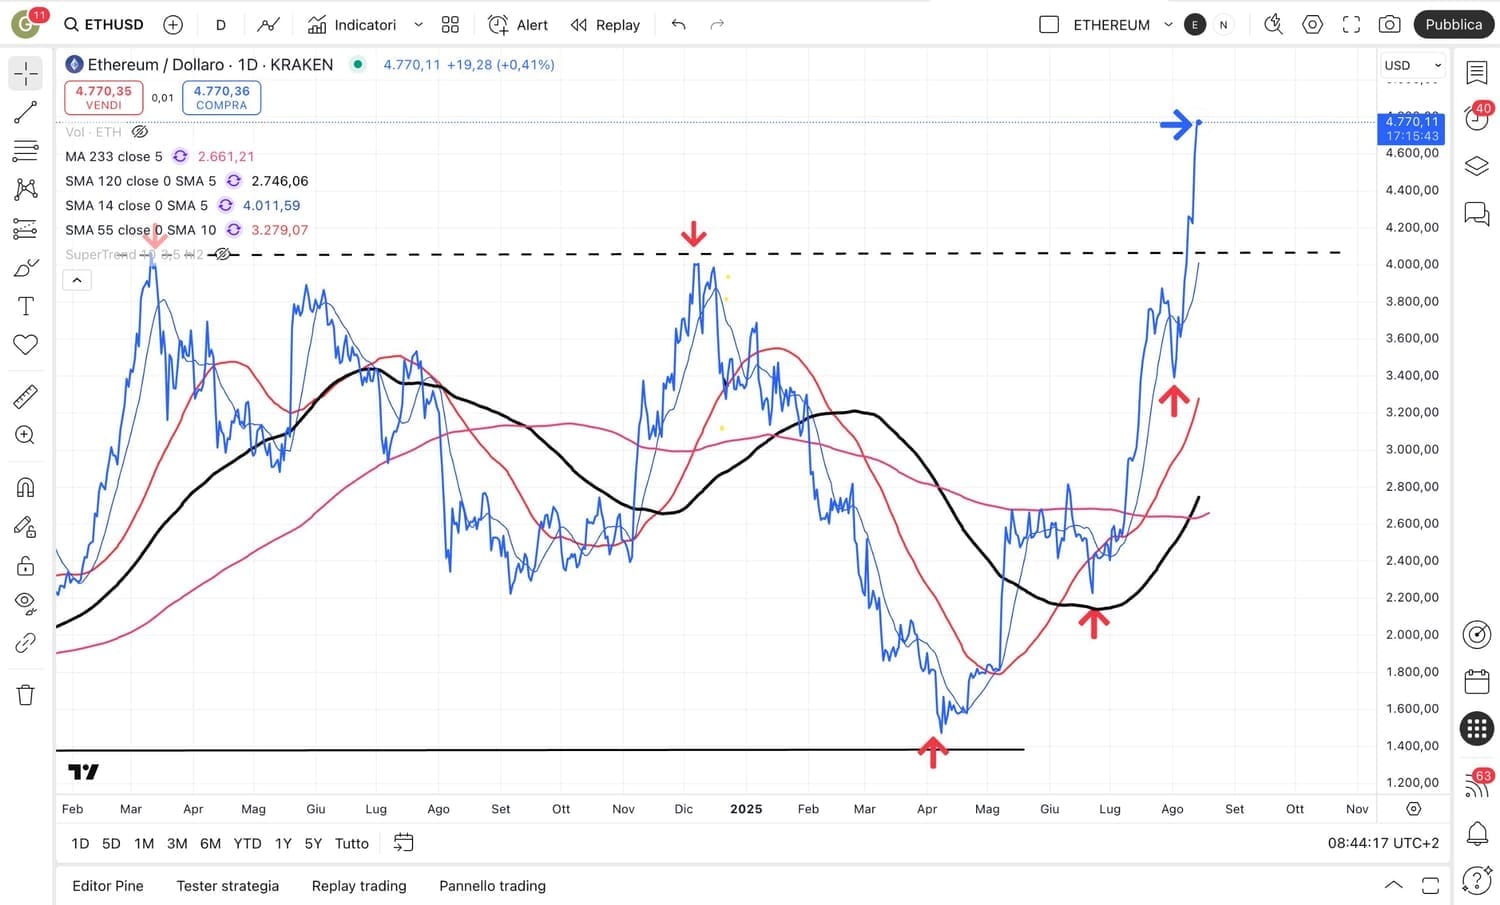Click the Pubblica button
Image resolution: width=1500 pixels, height=905 pixels.
[x=1454, y=24]
